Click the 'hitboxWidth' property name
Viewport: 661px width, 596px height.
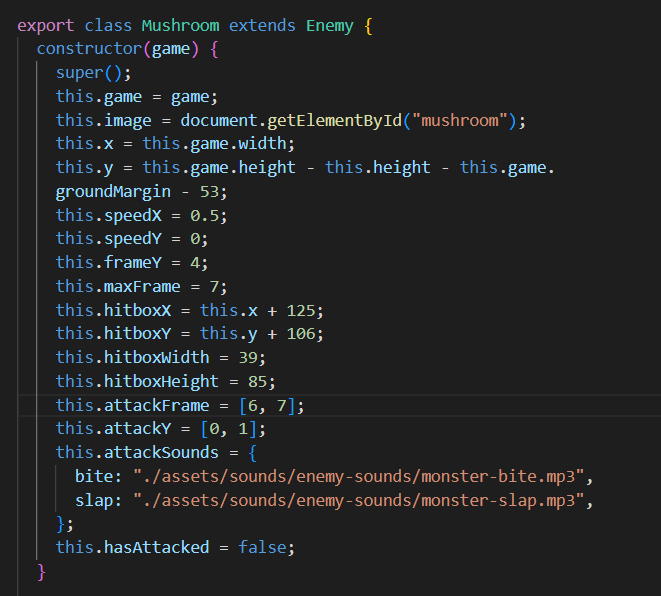coord(156,358)
